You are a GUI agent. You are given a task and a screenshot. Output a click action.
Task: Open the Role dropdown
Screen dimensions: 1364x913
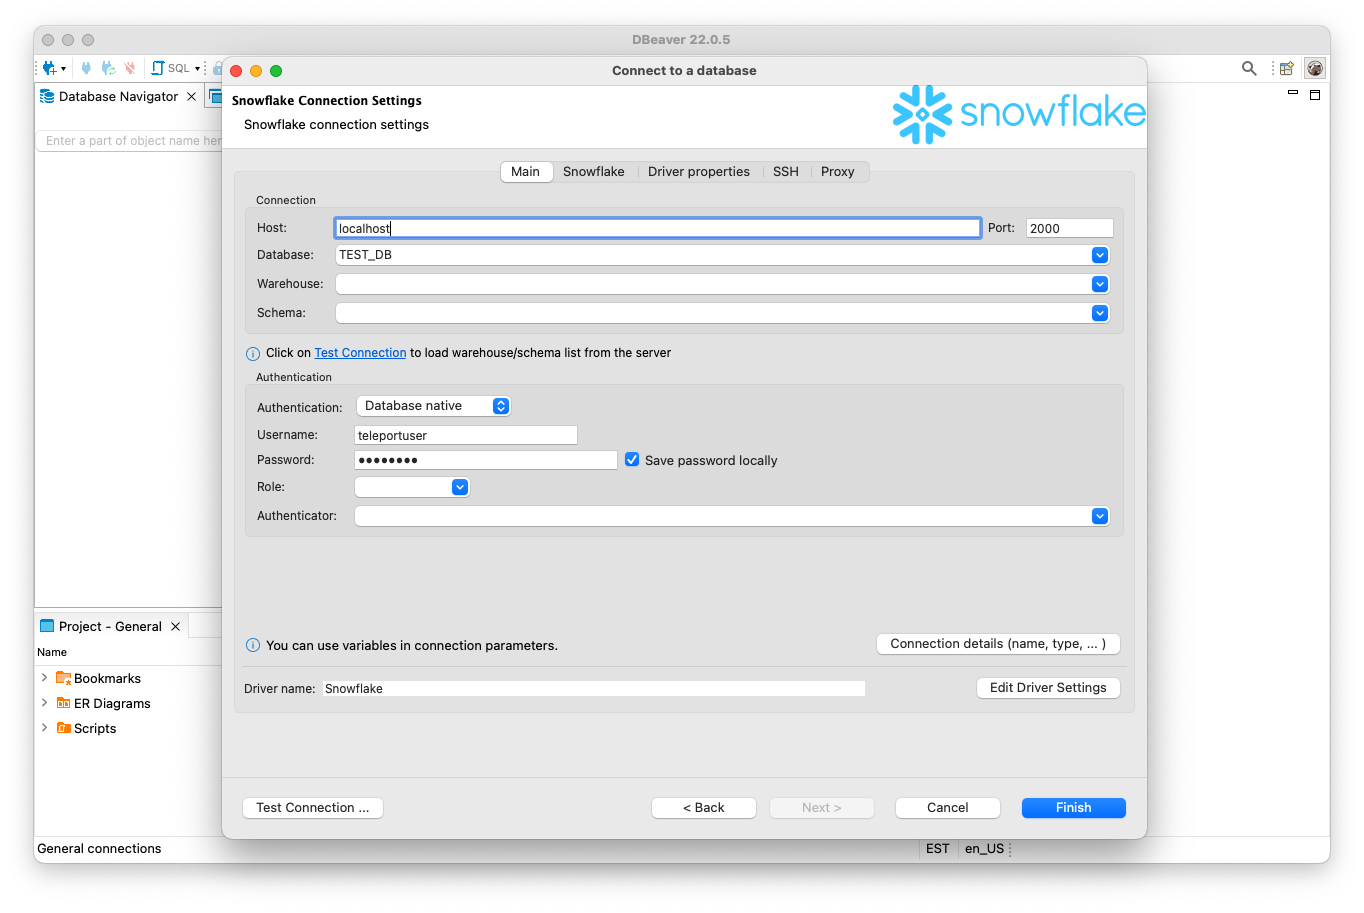click(459, 487)
